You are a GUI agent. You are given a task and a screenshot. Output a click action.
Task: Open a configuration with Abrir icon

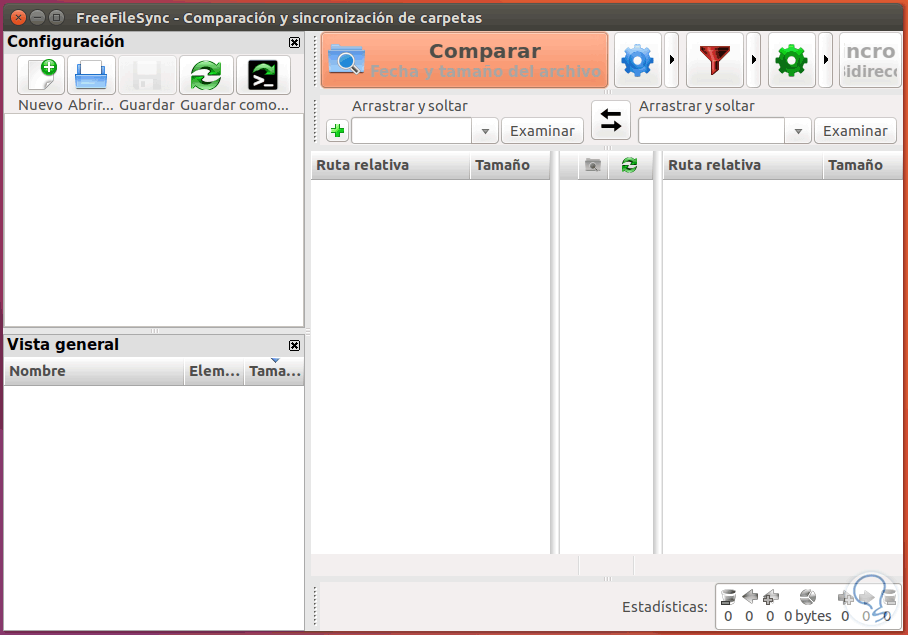coord(91,75)
